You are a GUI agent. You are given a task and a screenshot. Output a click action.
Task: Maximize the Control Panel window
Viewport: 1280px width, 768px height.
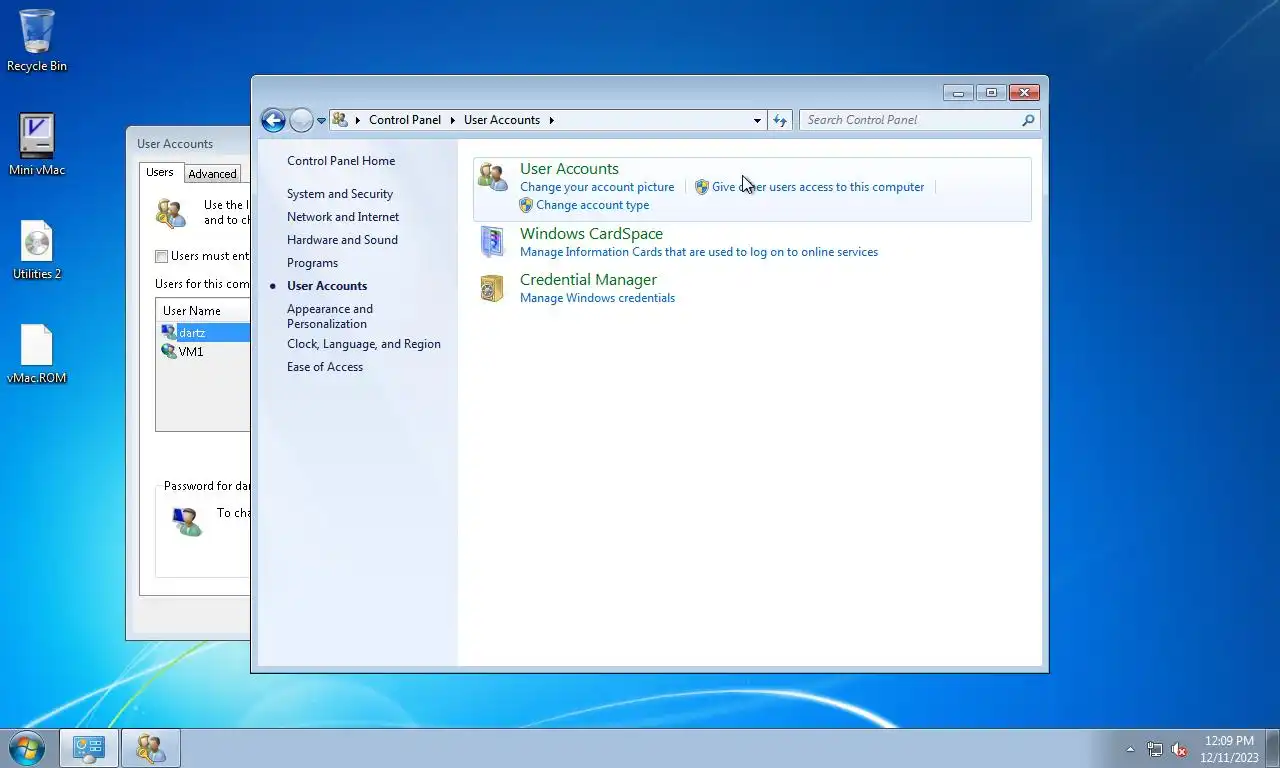point(991,93)
